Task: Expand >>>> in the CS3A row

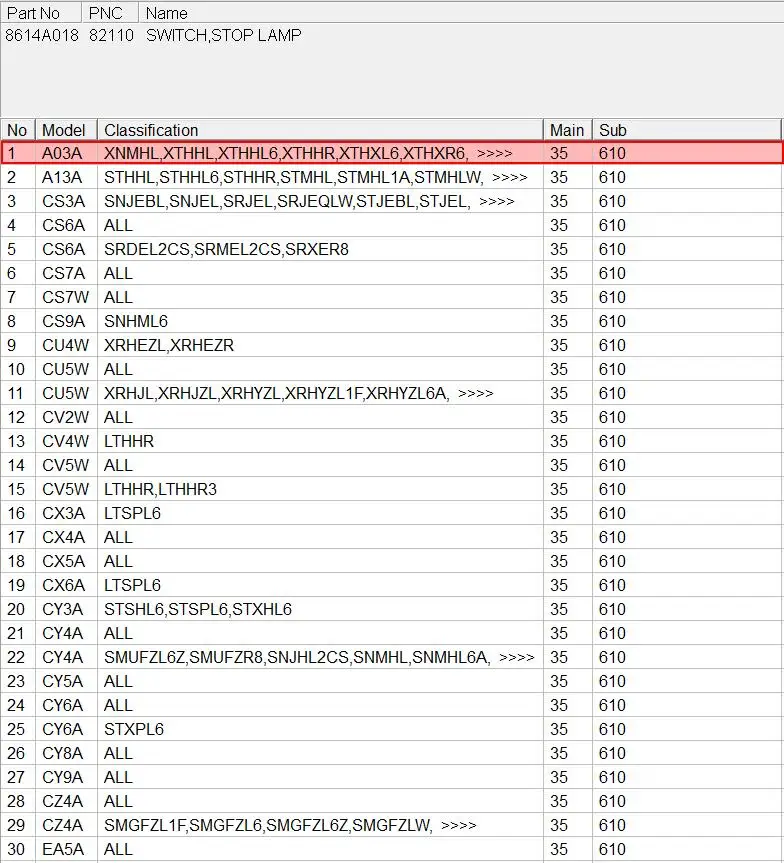Action: [497, 201]
